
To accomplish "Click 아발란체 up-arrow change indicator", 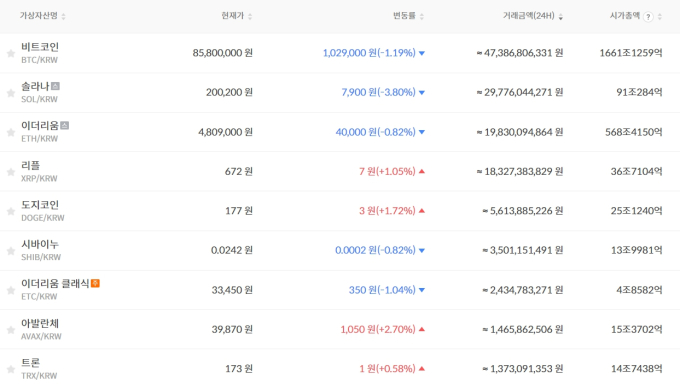I will click(422, 329).
